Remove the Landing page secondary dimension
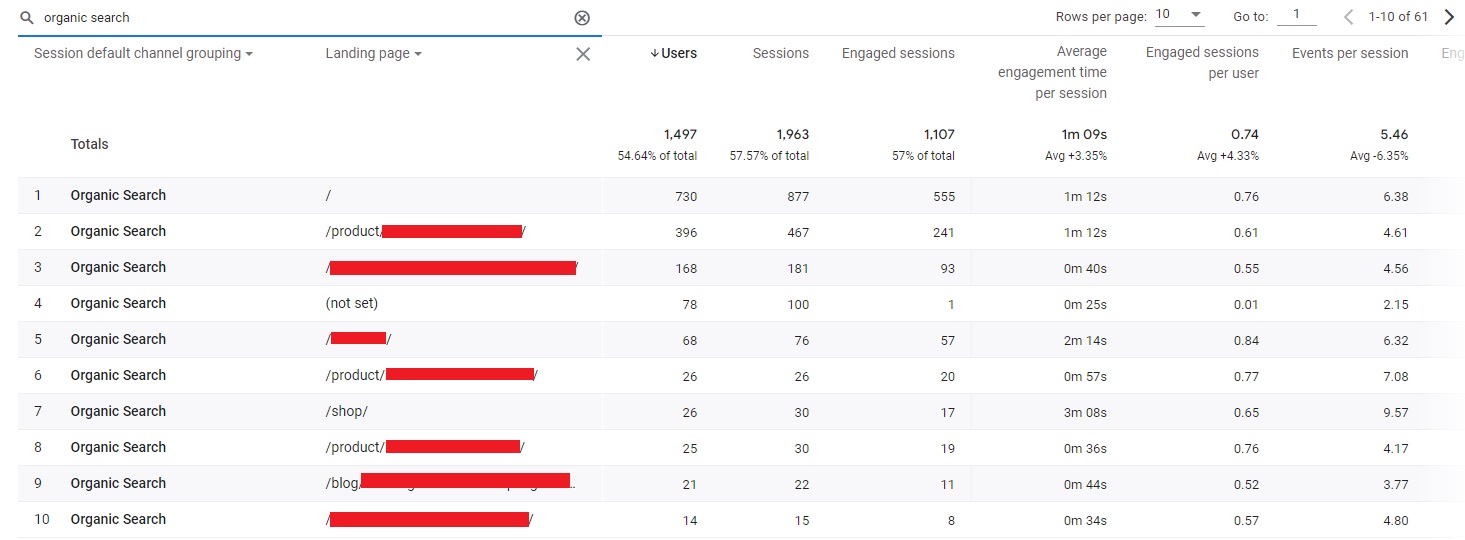Viewport: 1465px width, 540px height. click(583, 54)
